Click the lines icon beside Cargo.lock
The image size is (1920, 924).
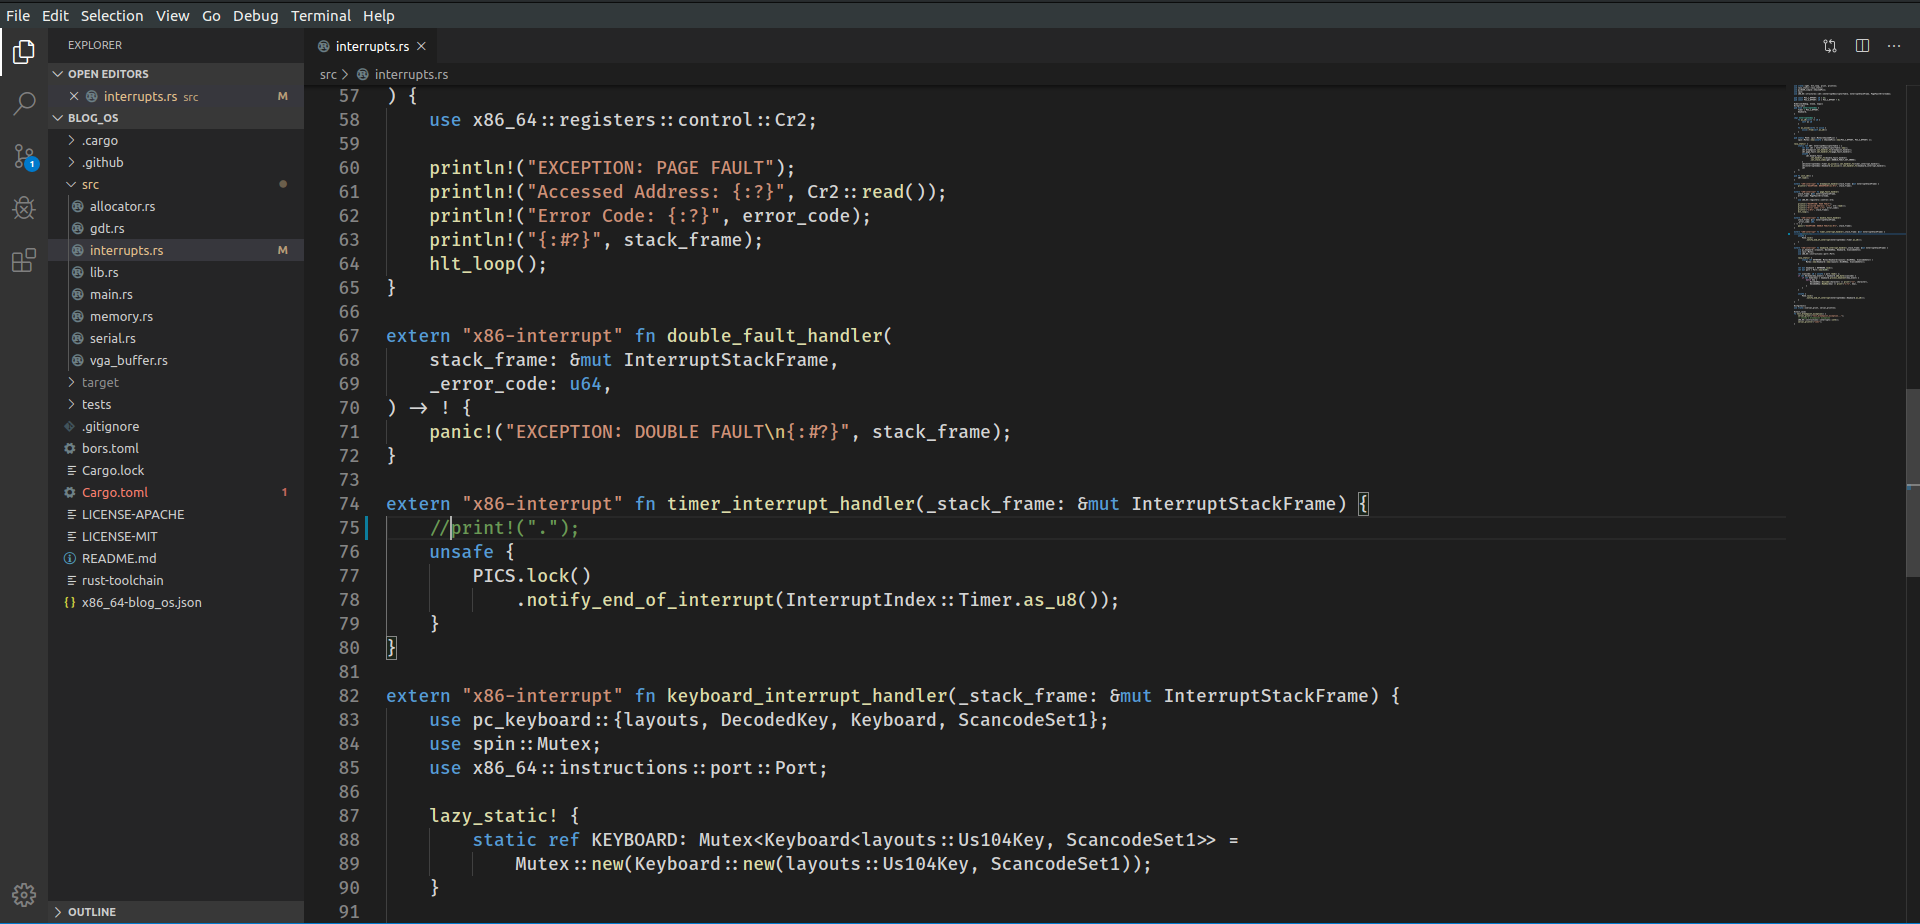71,470
